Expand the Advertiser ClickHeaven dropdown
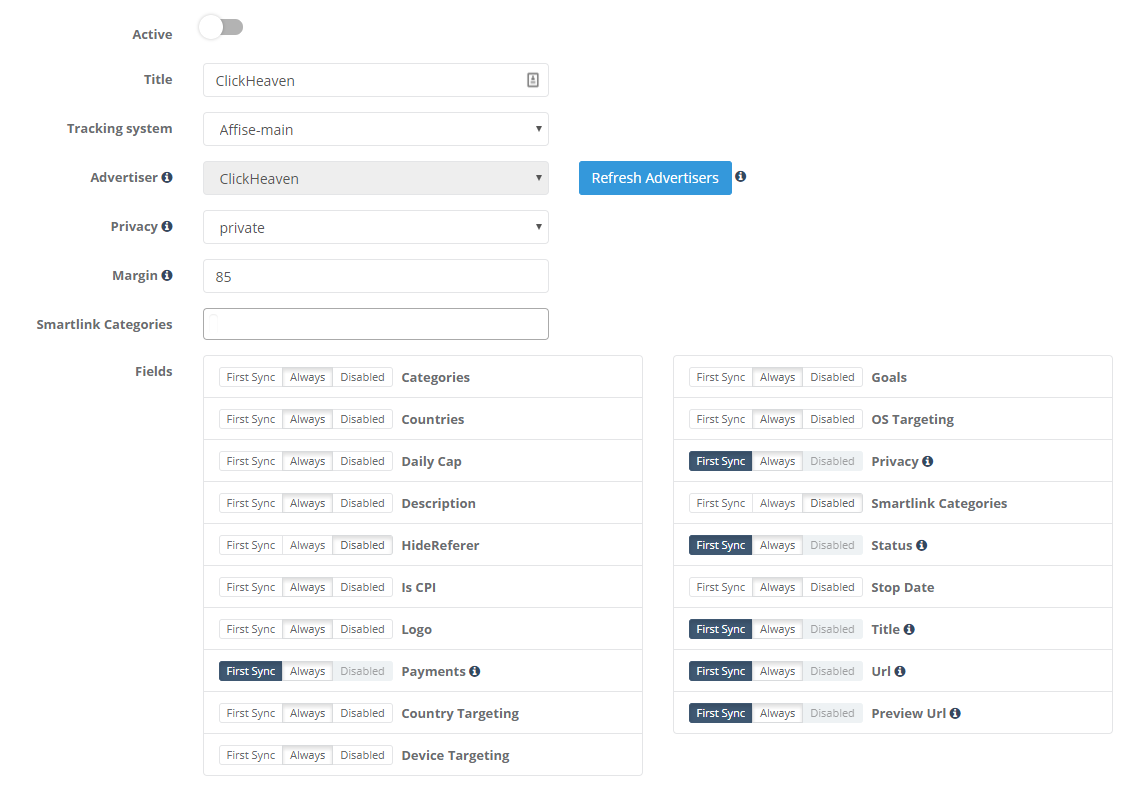1124x790 pixels. coord(376,178)
